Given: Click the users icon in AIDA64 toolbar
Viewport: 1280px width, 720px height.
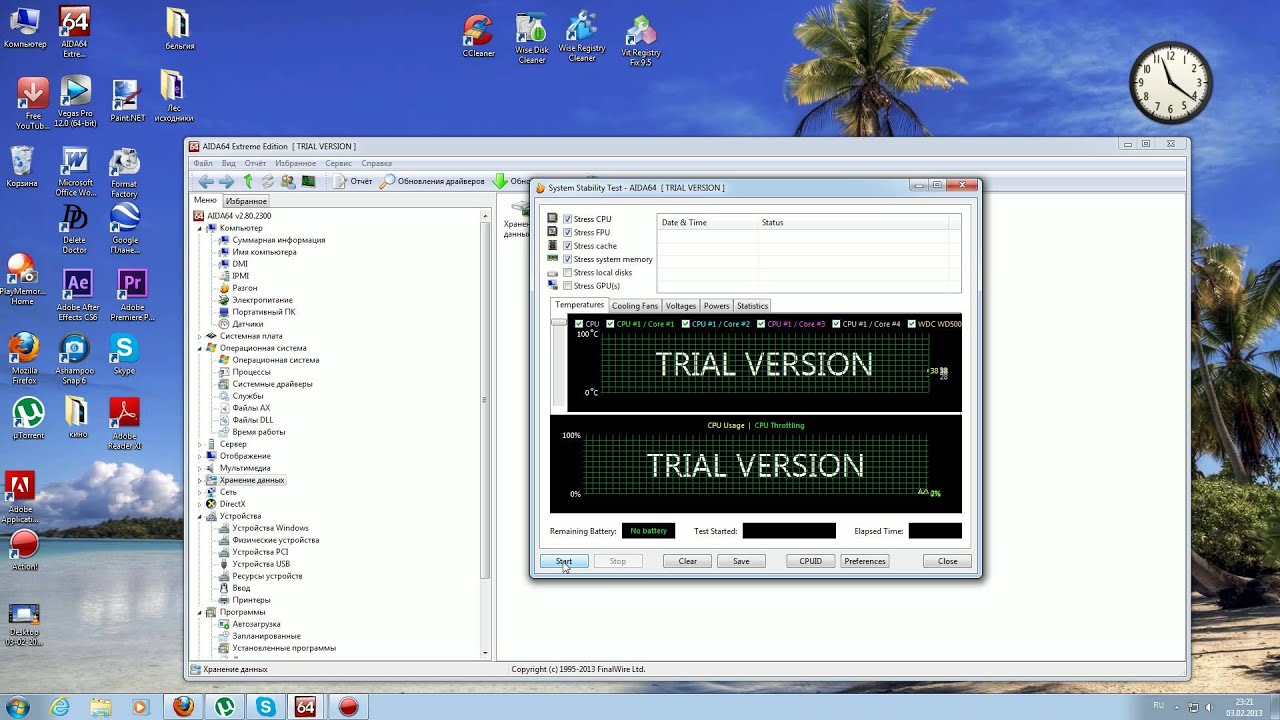Looking at the screenshot, I should [x=288, y=181].
